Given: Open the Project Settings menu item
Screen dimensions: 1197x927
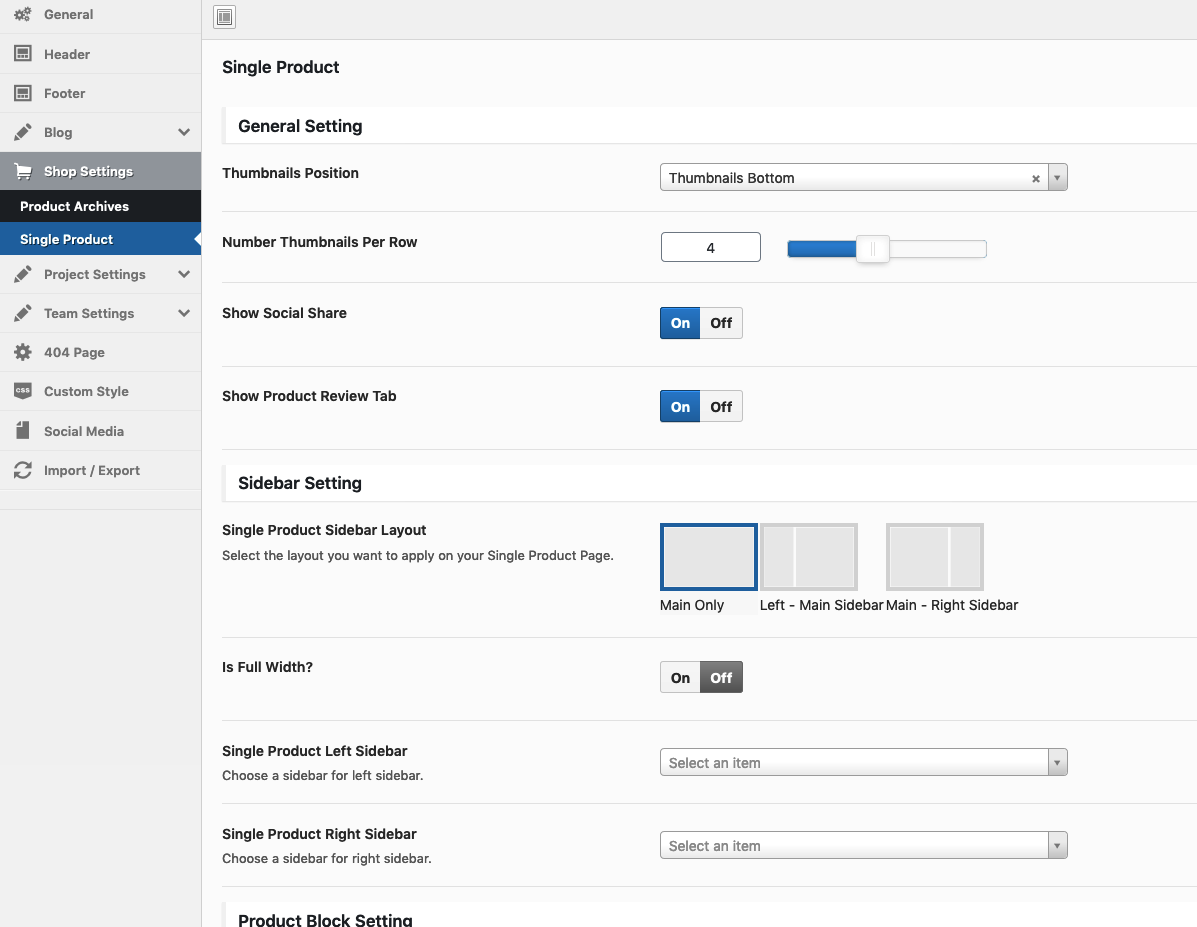Looking at the screenshot, I should 95,274.
